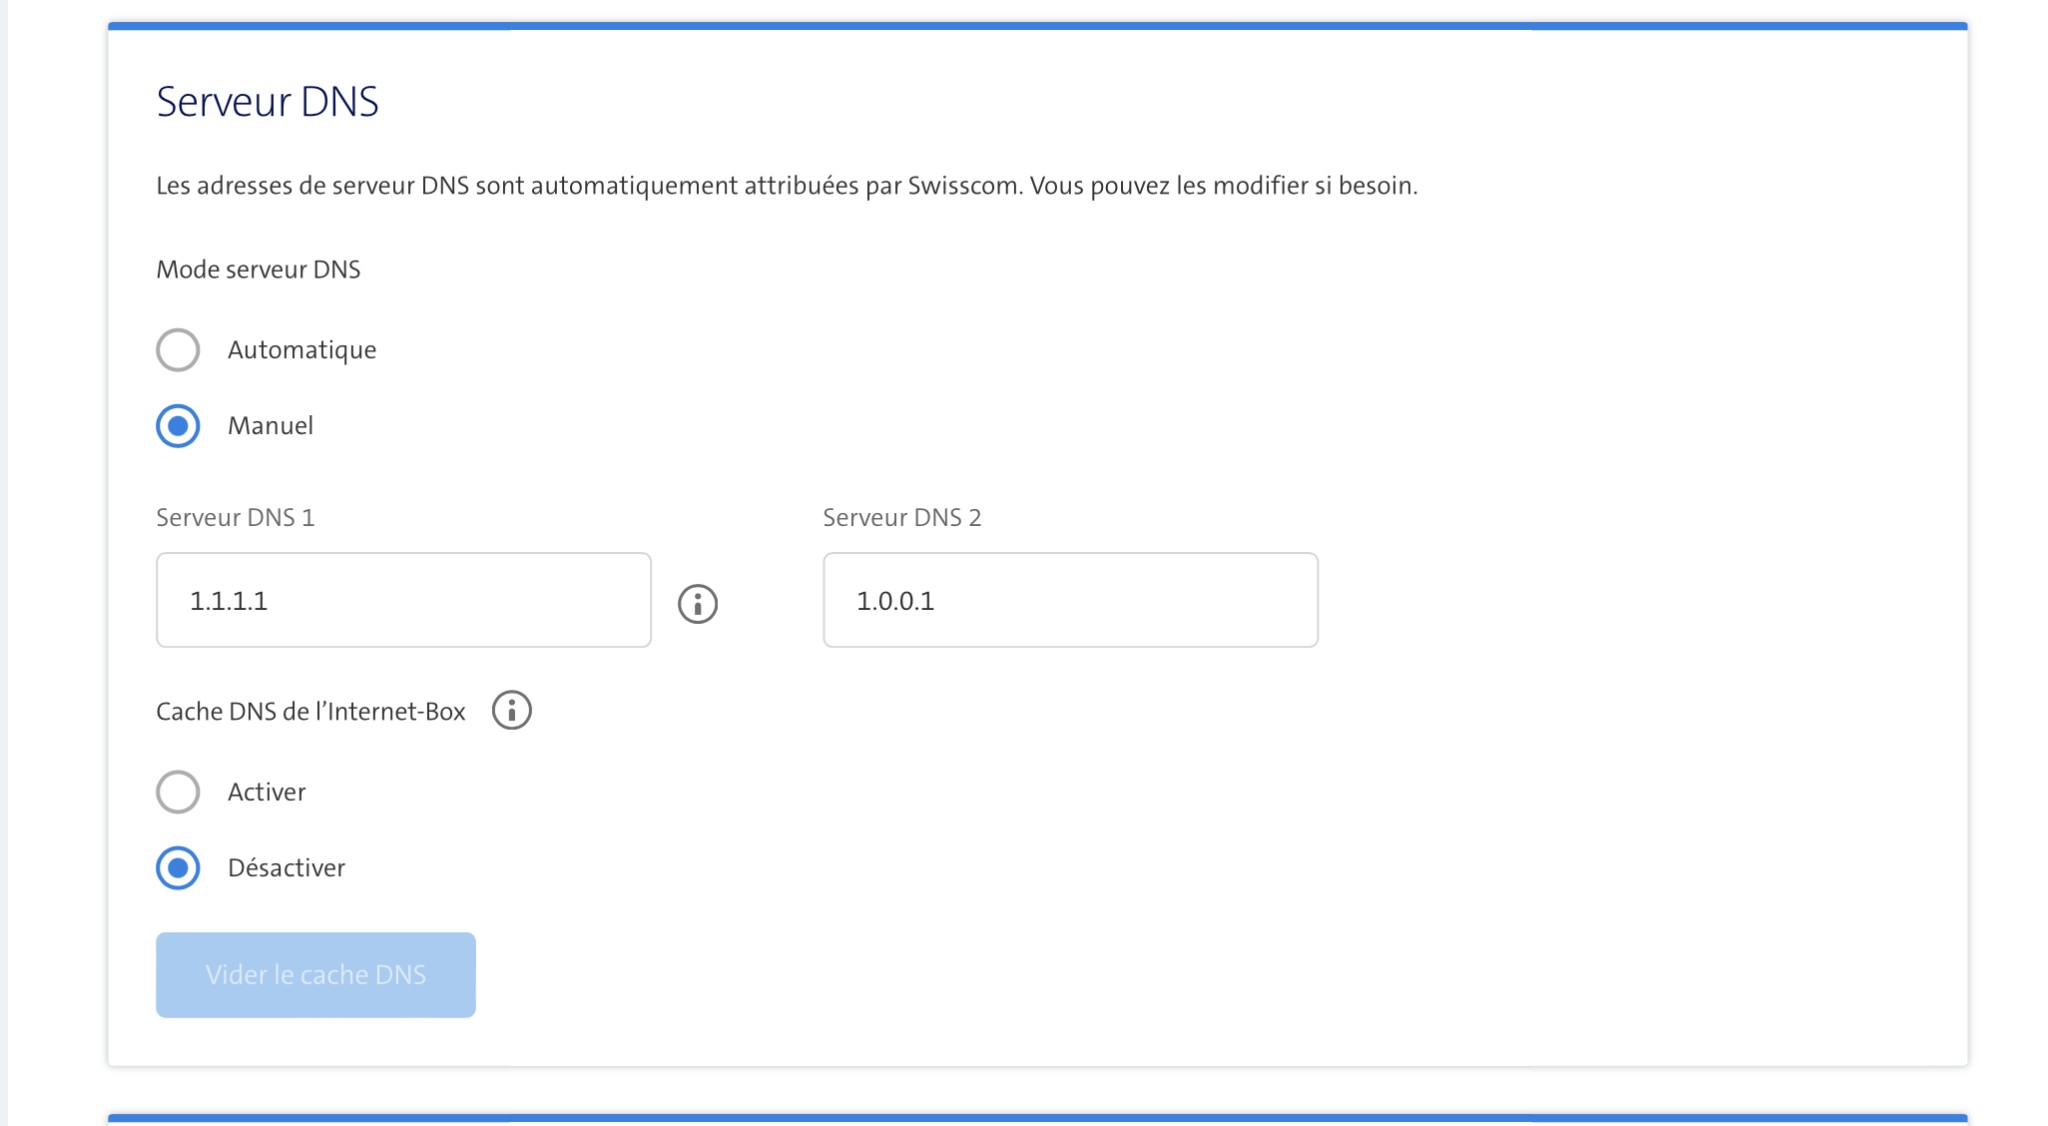Click the blue top border of DNS card
The image size is (2048, 1126).
click(1037, 26)
